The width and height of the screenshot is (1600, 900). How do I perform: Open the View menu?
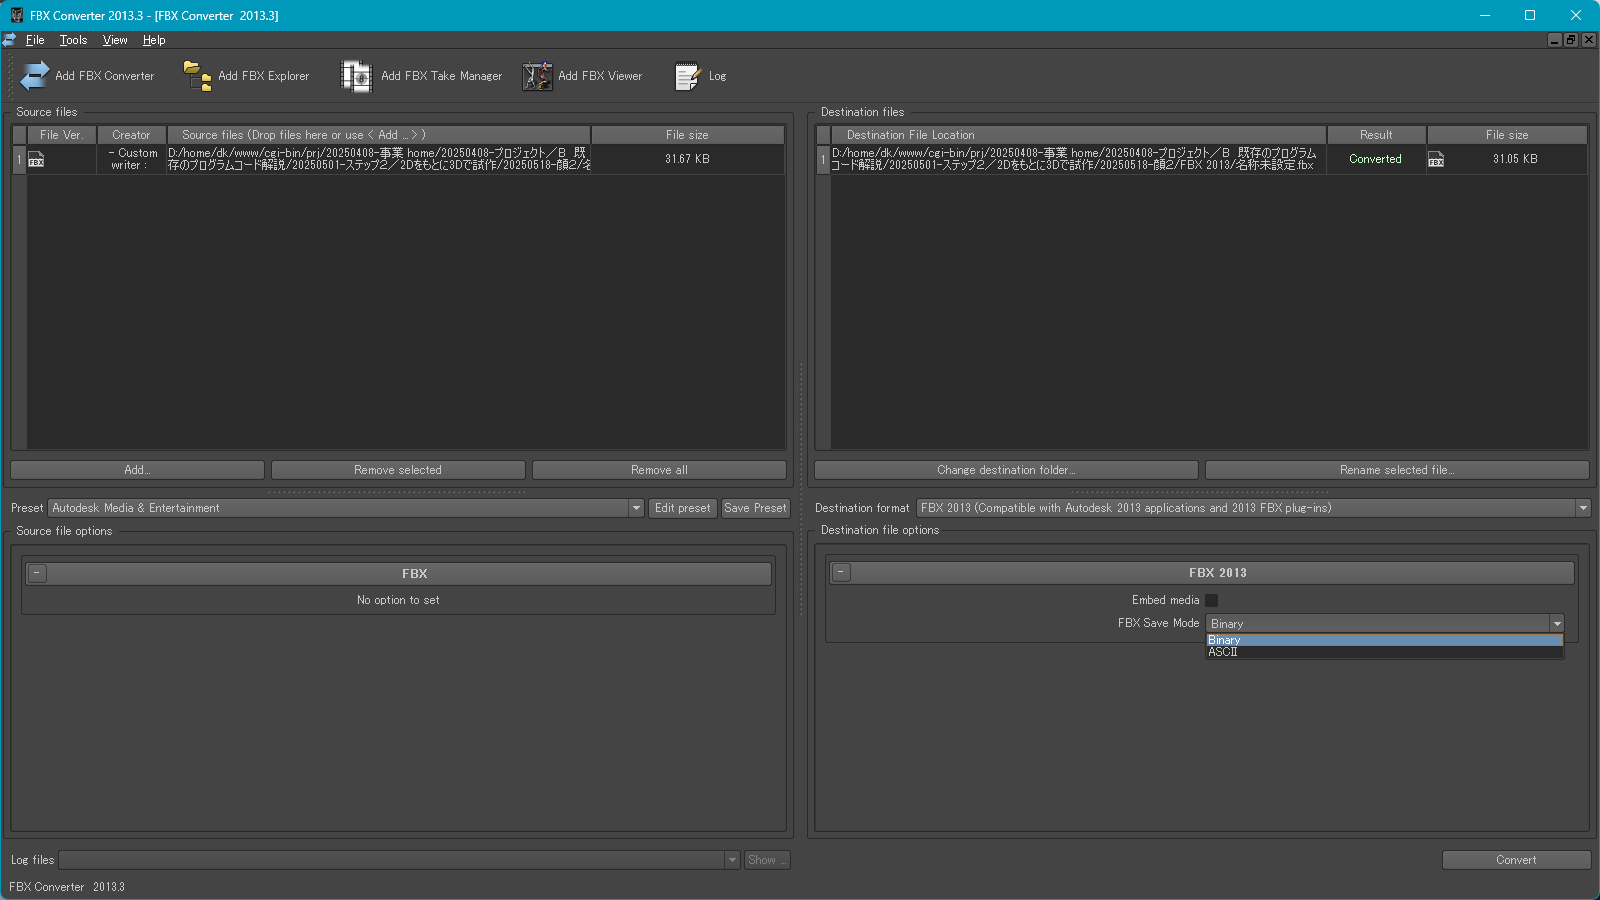(115, 40)
